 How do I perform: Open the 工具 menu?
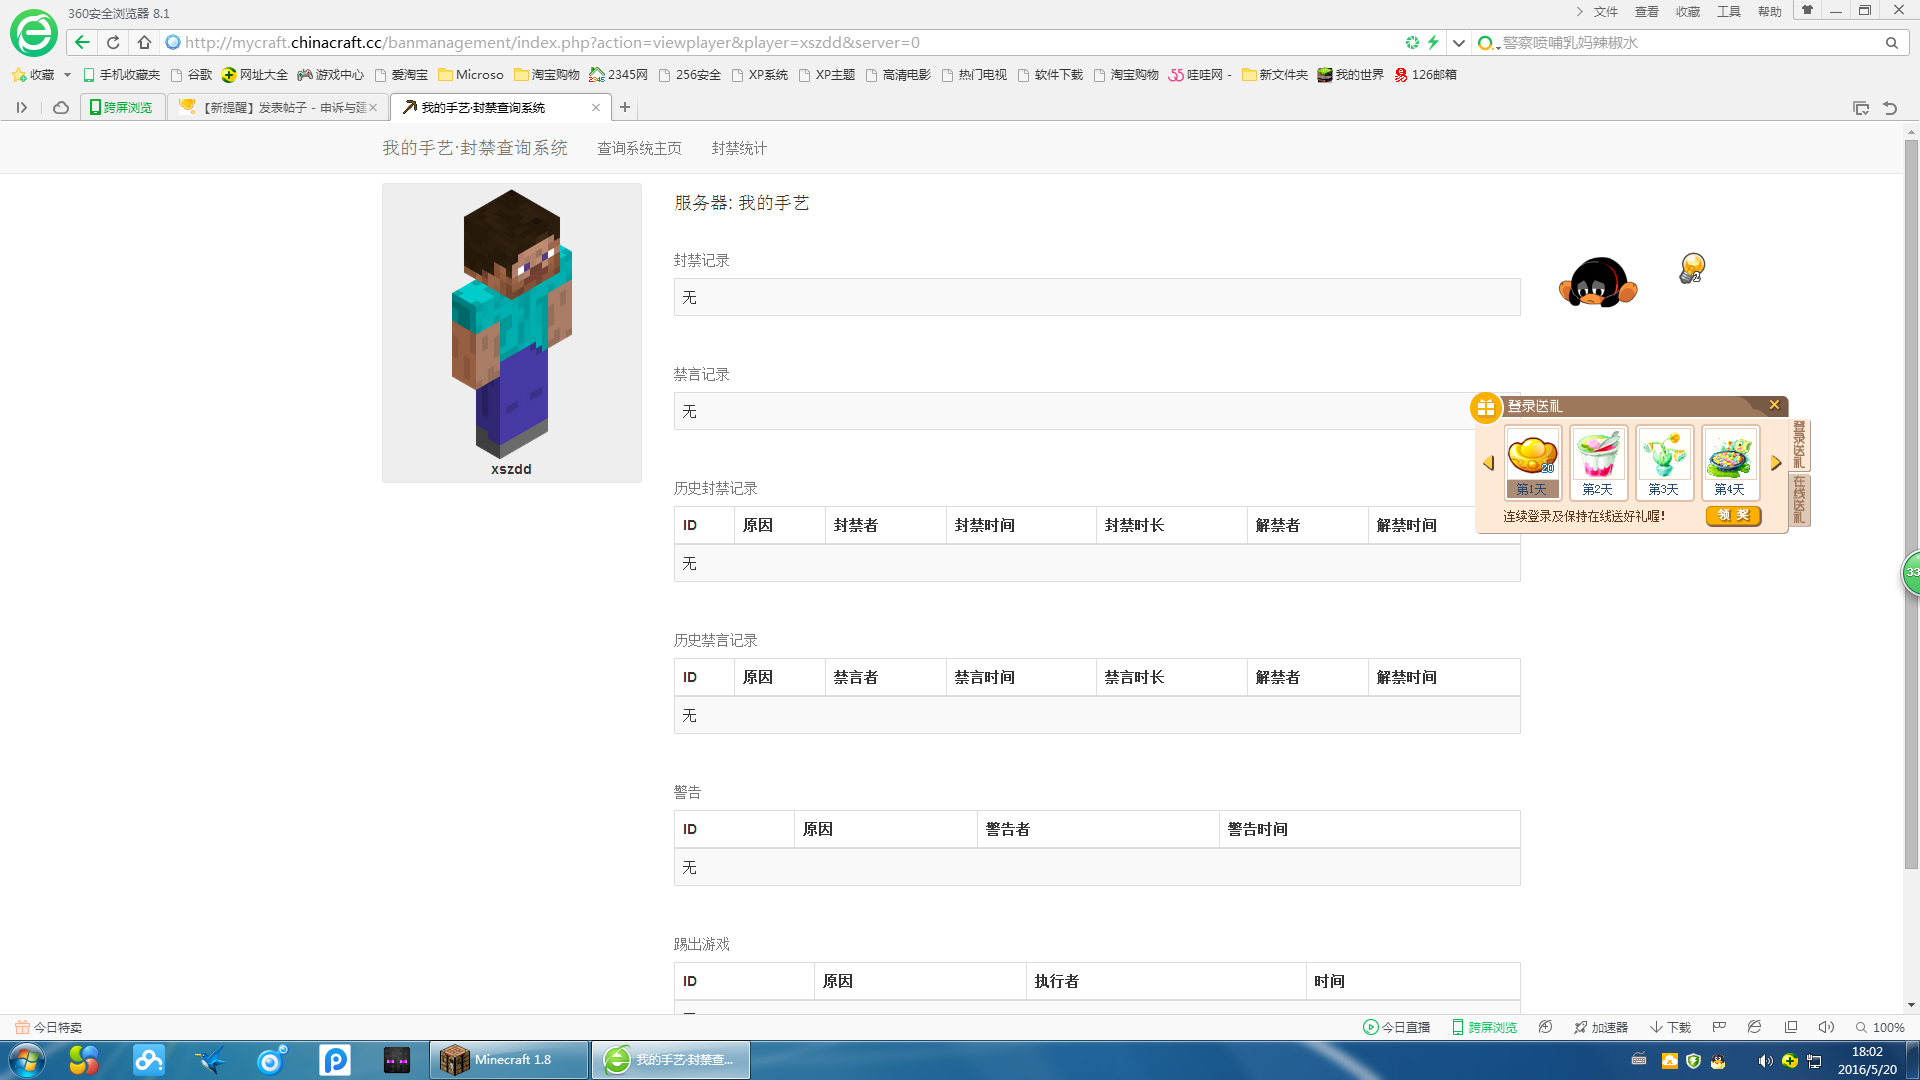pyautogui.click(x=1729, y=12)
